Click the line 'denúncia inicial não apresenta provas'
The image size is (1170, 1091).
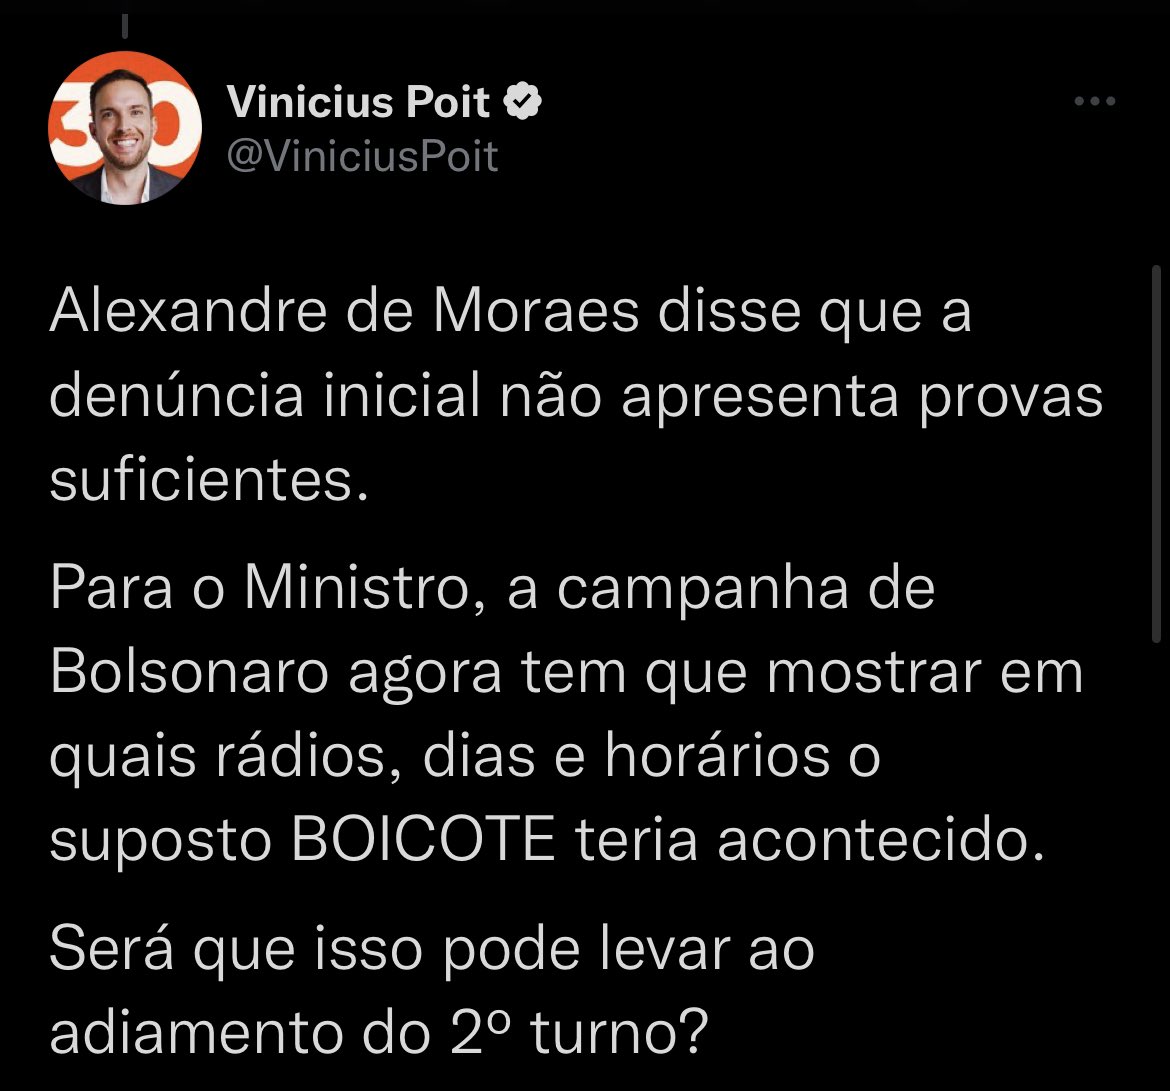(x=576, y=396)
